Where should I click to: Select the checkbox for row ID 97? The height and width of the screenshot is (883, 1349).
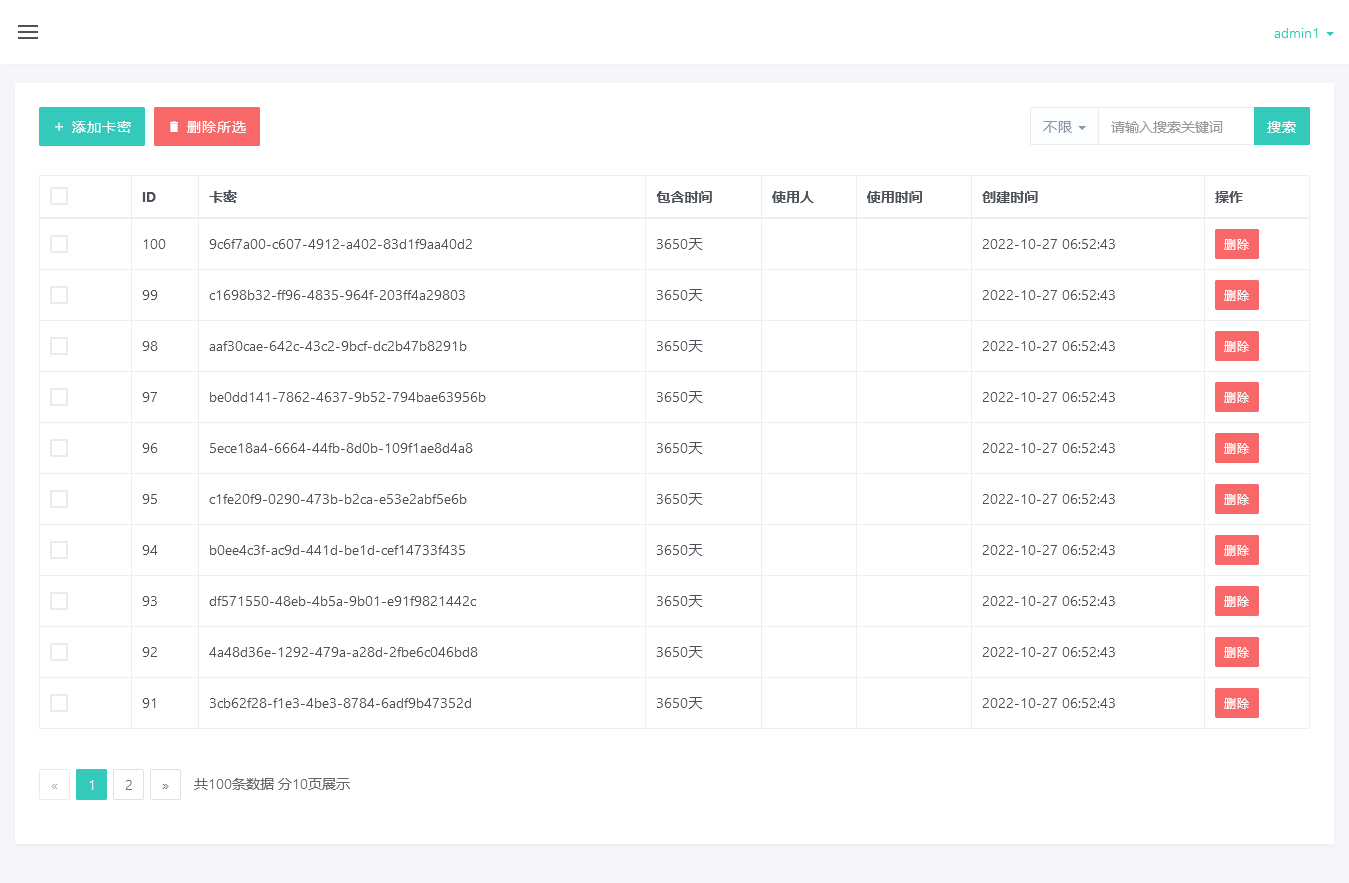tap(59, 397)
